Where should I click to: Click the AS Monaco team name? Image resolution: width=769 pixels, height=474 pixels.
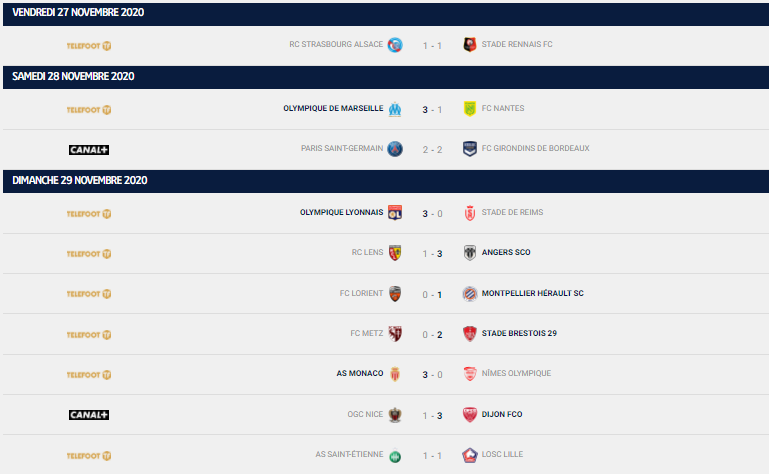click(x=359, y=373)
